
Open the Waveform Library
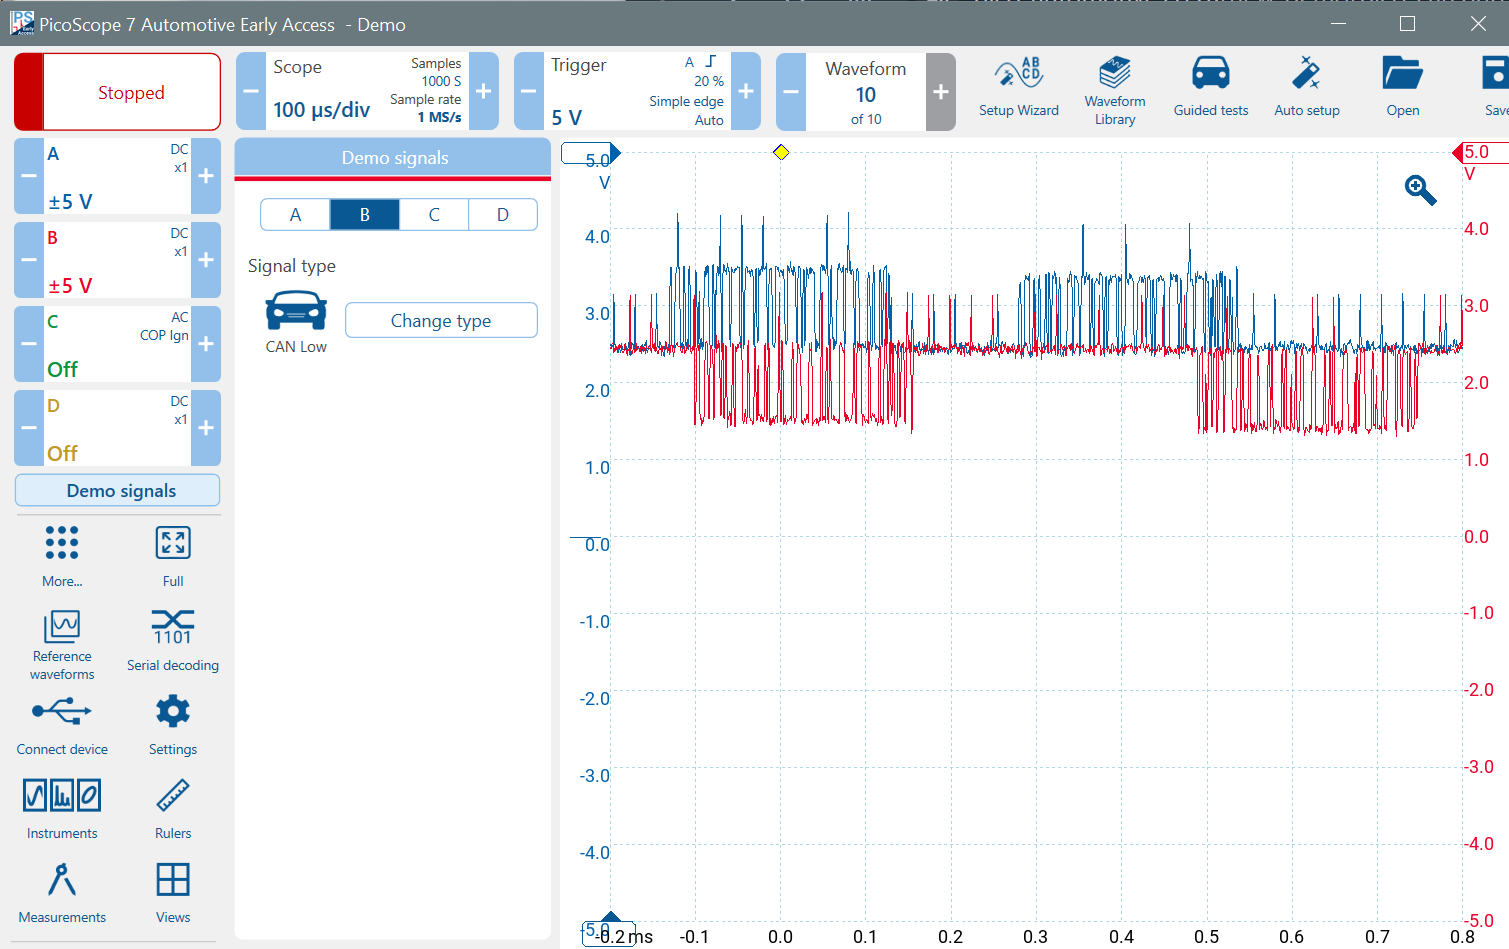(1114, 90)
